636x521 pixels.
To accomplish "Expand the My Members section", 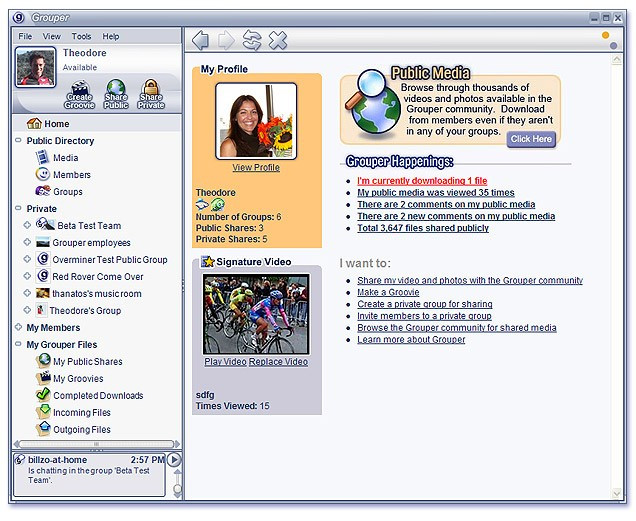I will 18,327.
